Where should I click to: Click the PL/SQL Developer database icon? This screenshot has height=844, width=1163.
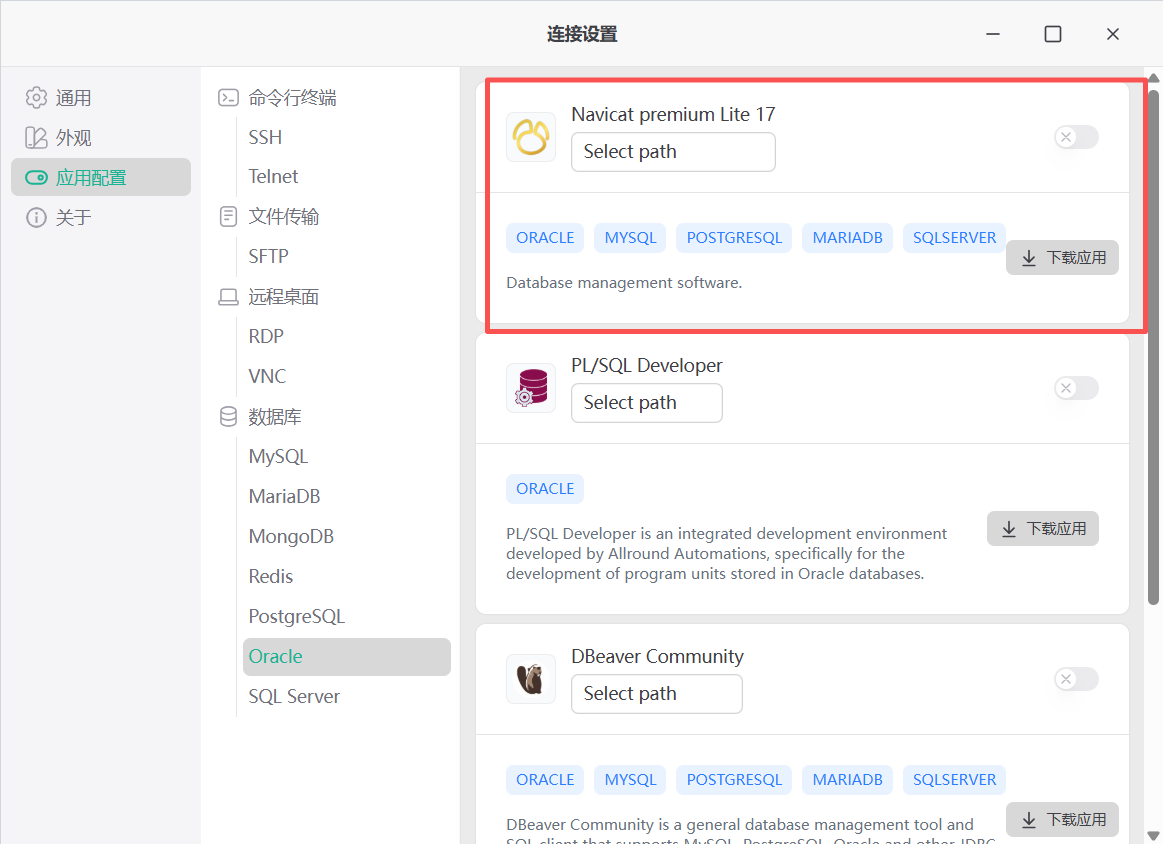tap(531, 388)
